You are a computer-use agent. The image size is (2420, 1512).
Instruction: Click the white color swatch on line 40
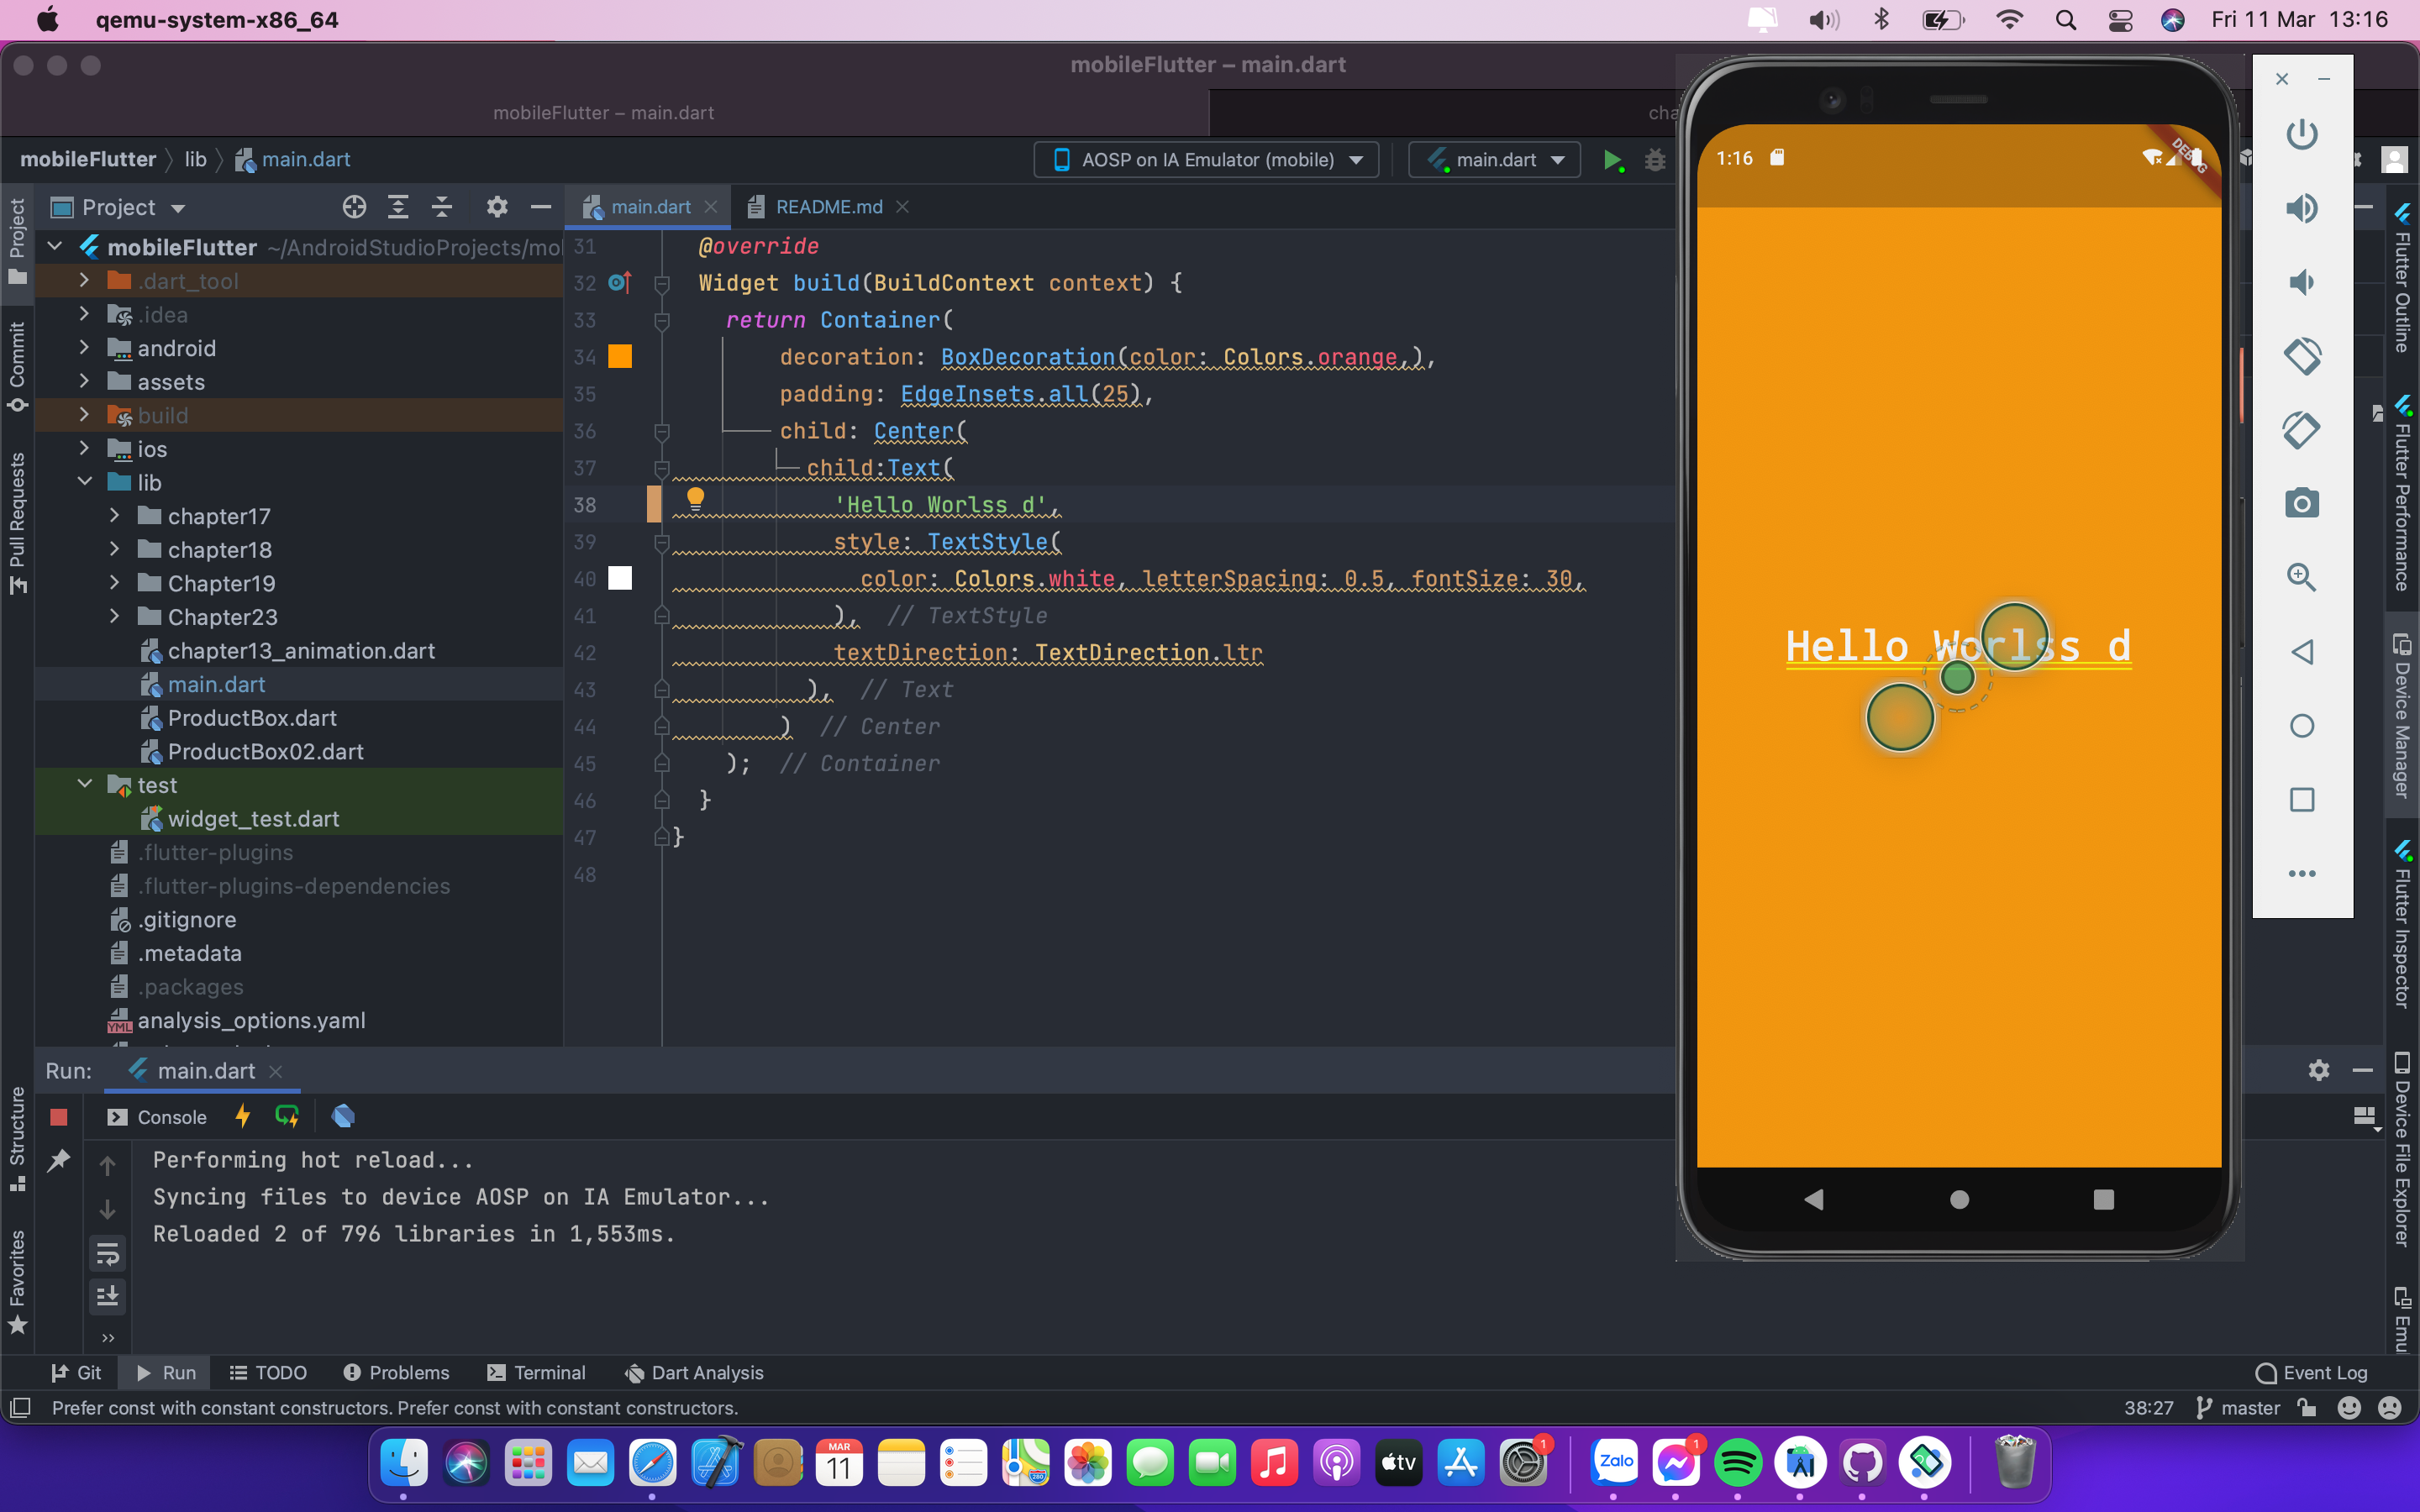[620, 578]
